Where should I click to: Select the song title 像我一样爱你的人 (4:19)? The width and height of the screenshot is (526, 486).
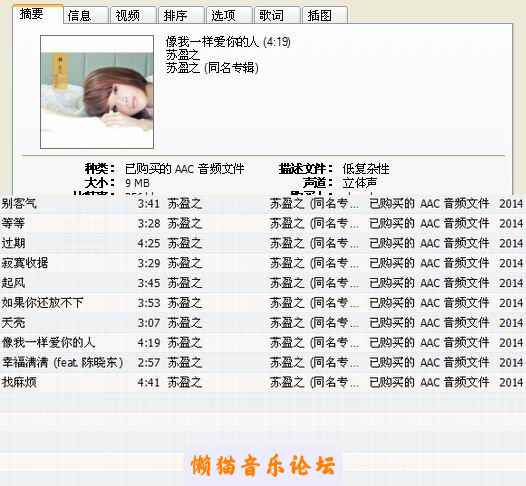pyautogui.click(x=228, y=42)
